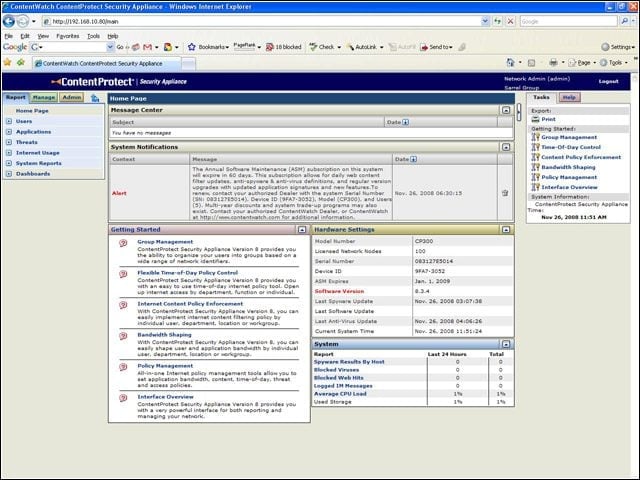Expand the Users tree node
640x480 pixels.
pyautogui.click(x=9, y=121)
